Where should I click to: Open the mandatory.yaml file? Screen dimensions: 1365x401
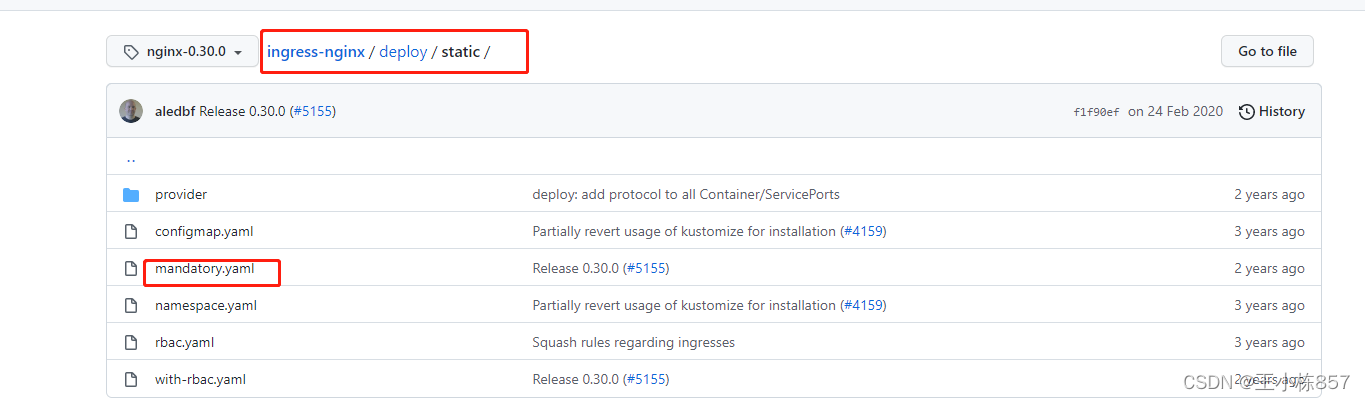pos(205,268)
